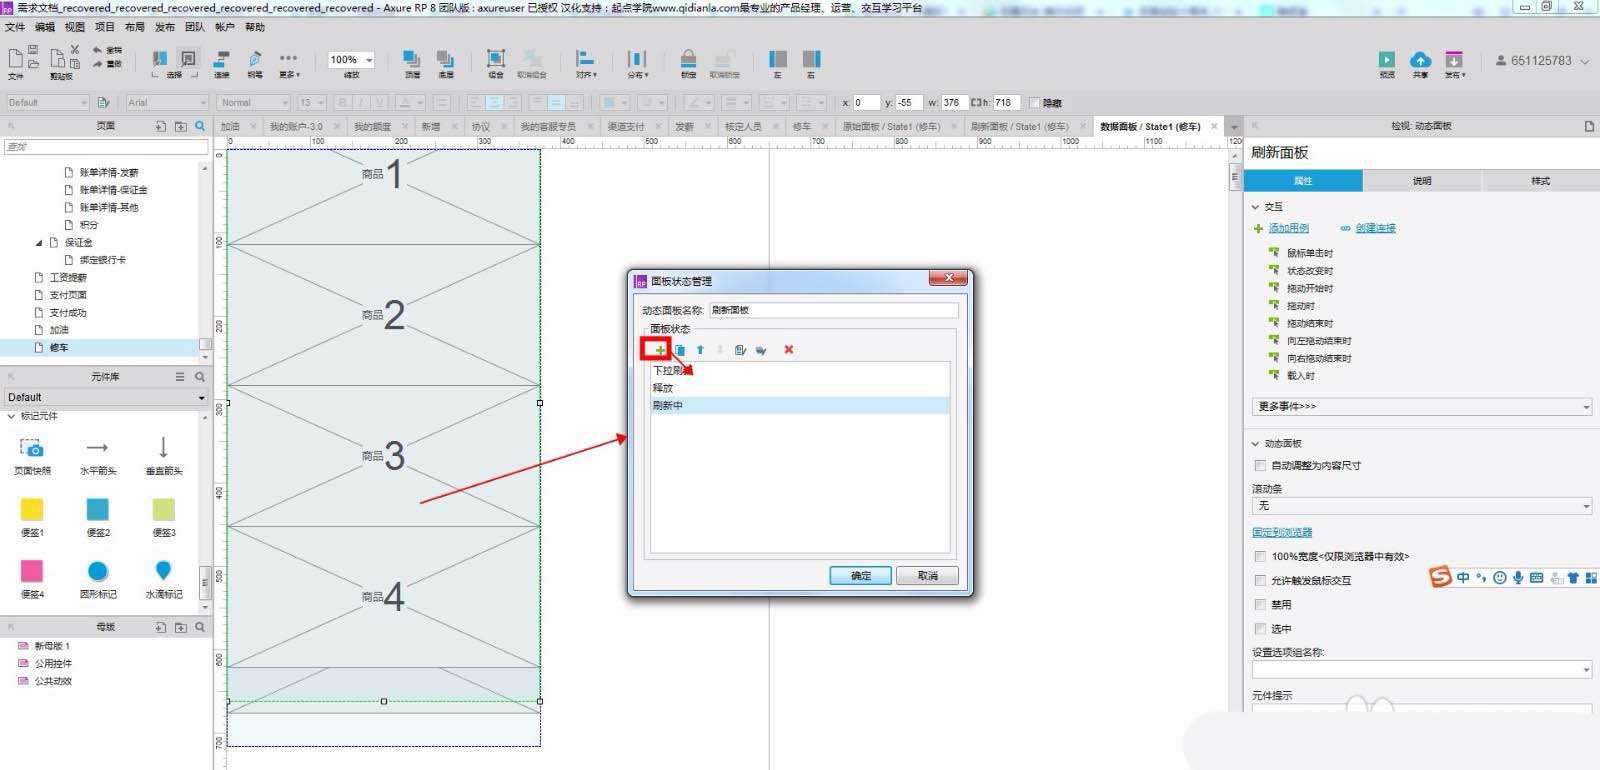Viewport: 1600px width, 770px height.
Task: Click the 添加用例 link
Action: (1288, 228)
